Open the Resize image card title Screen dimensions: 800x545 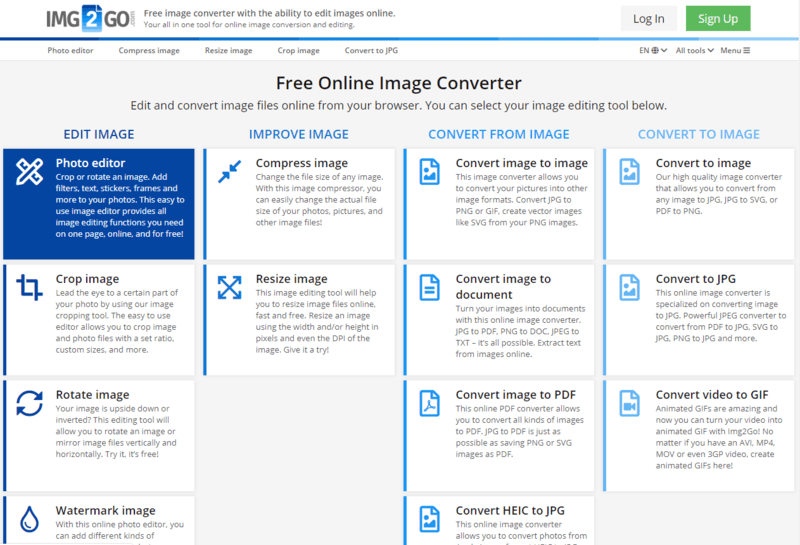pyautogui.click(x=291, y=279)
